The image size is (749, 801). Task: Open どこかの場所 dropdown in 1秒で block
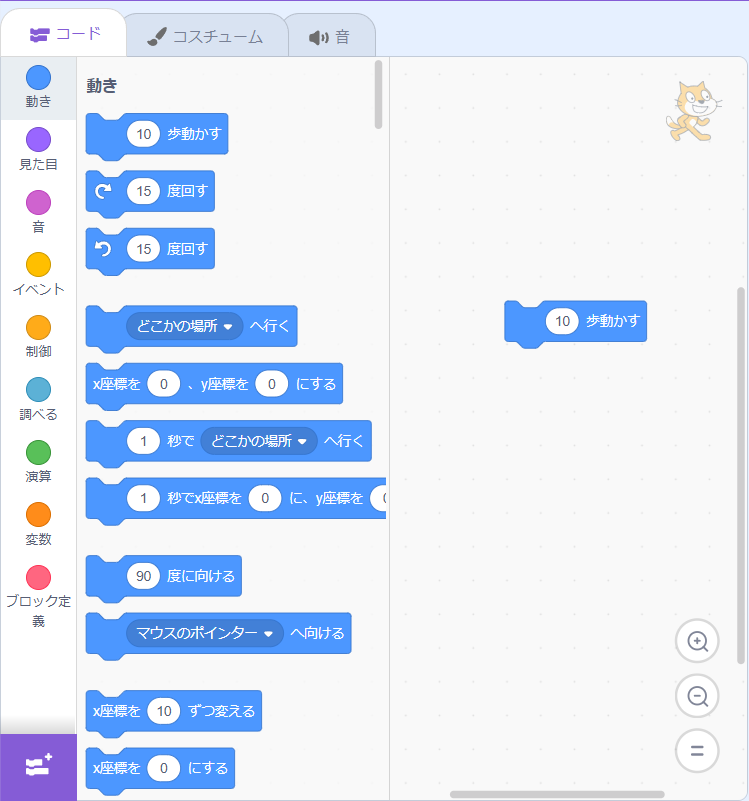[259, 441]
